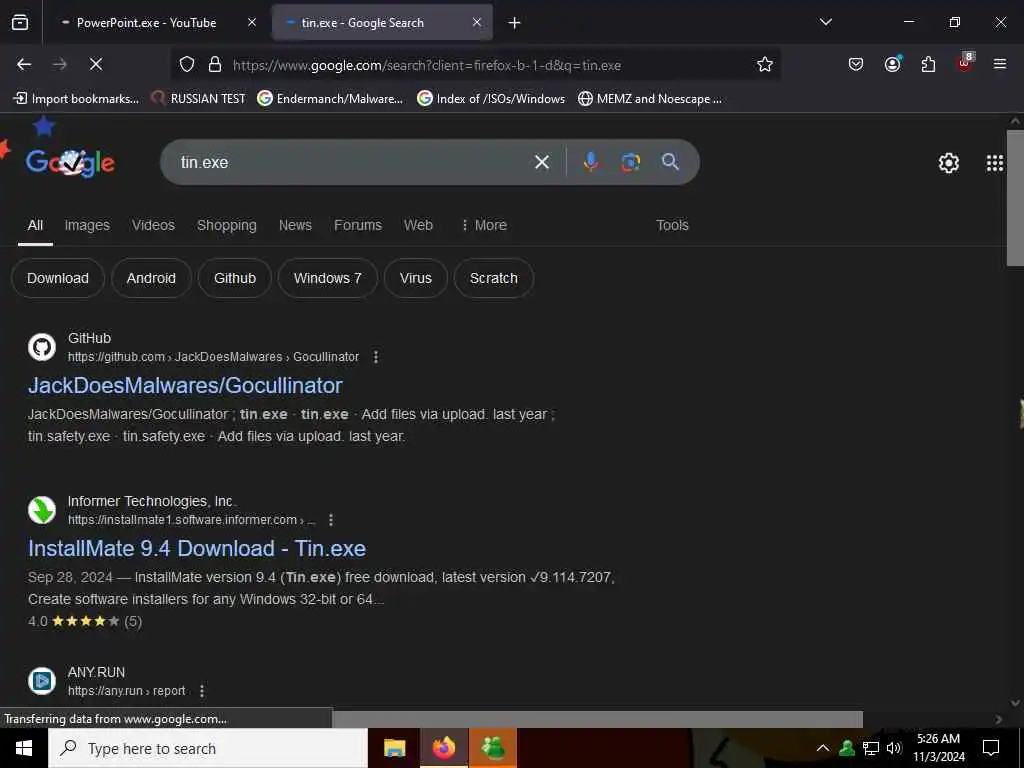Select the Android suggestion chip

point(151,278)
